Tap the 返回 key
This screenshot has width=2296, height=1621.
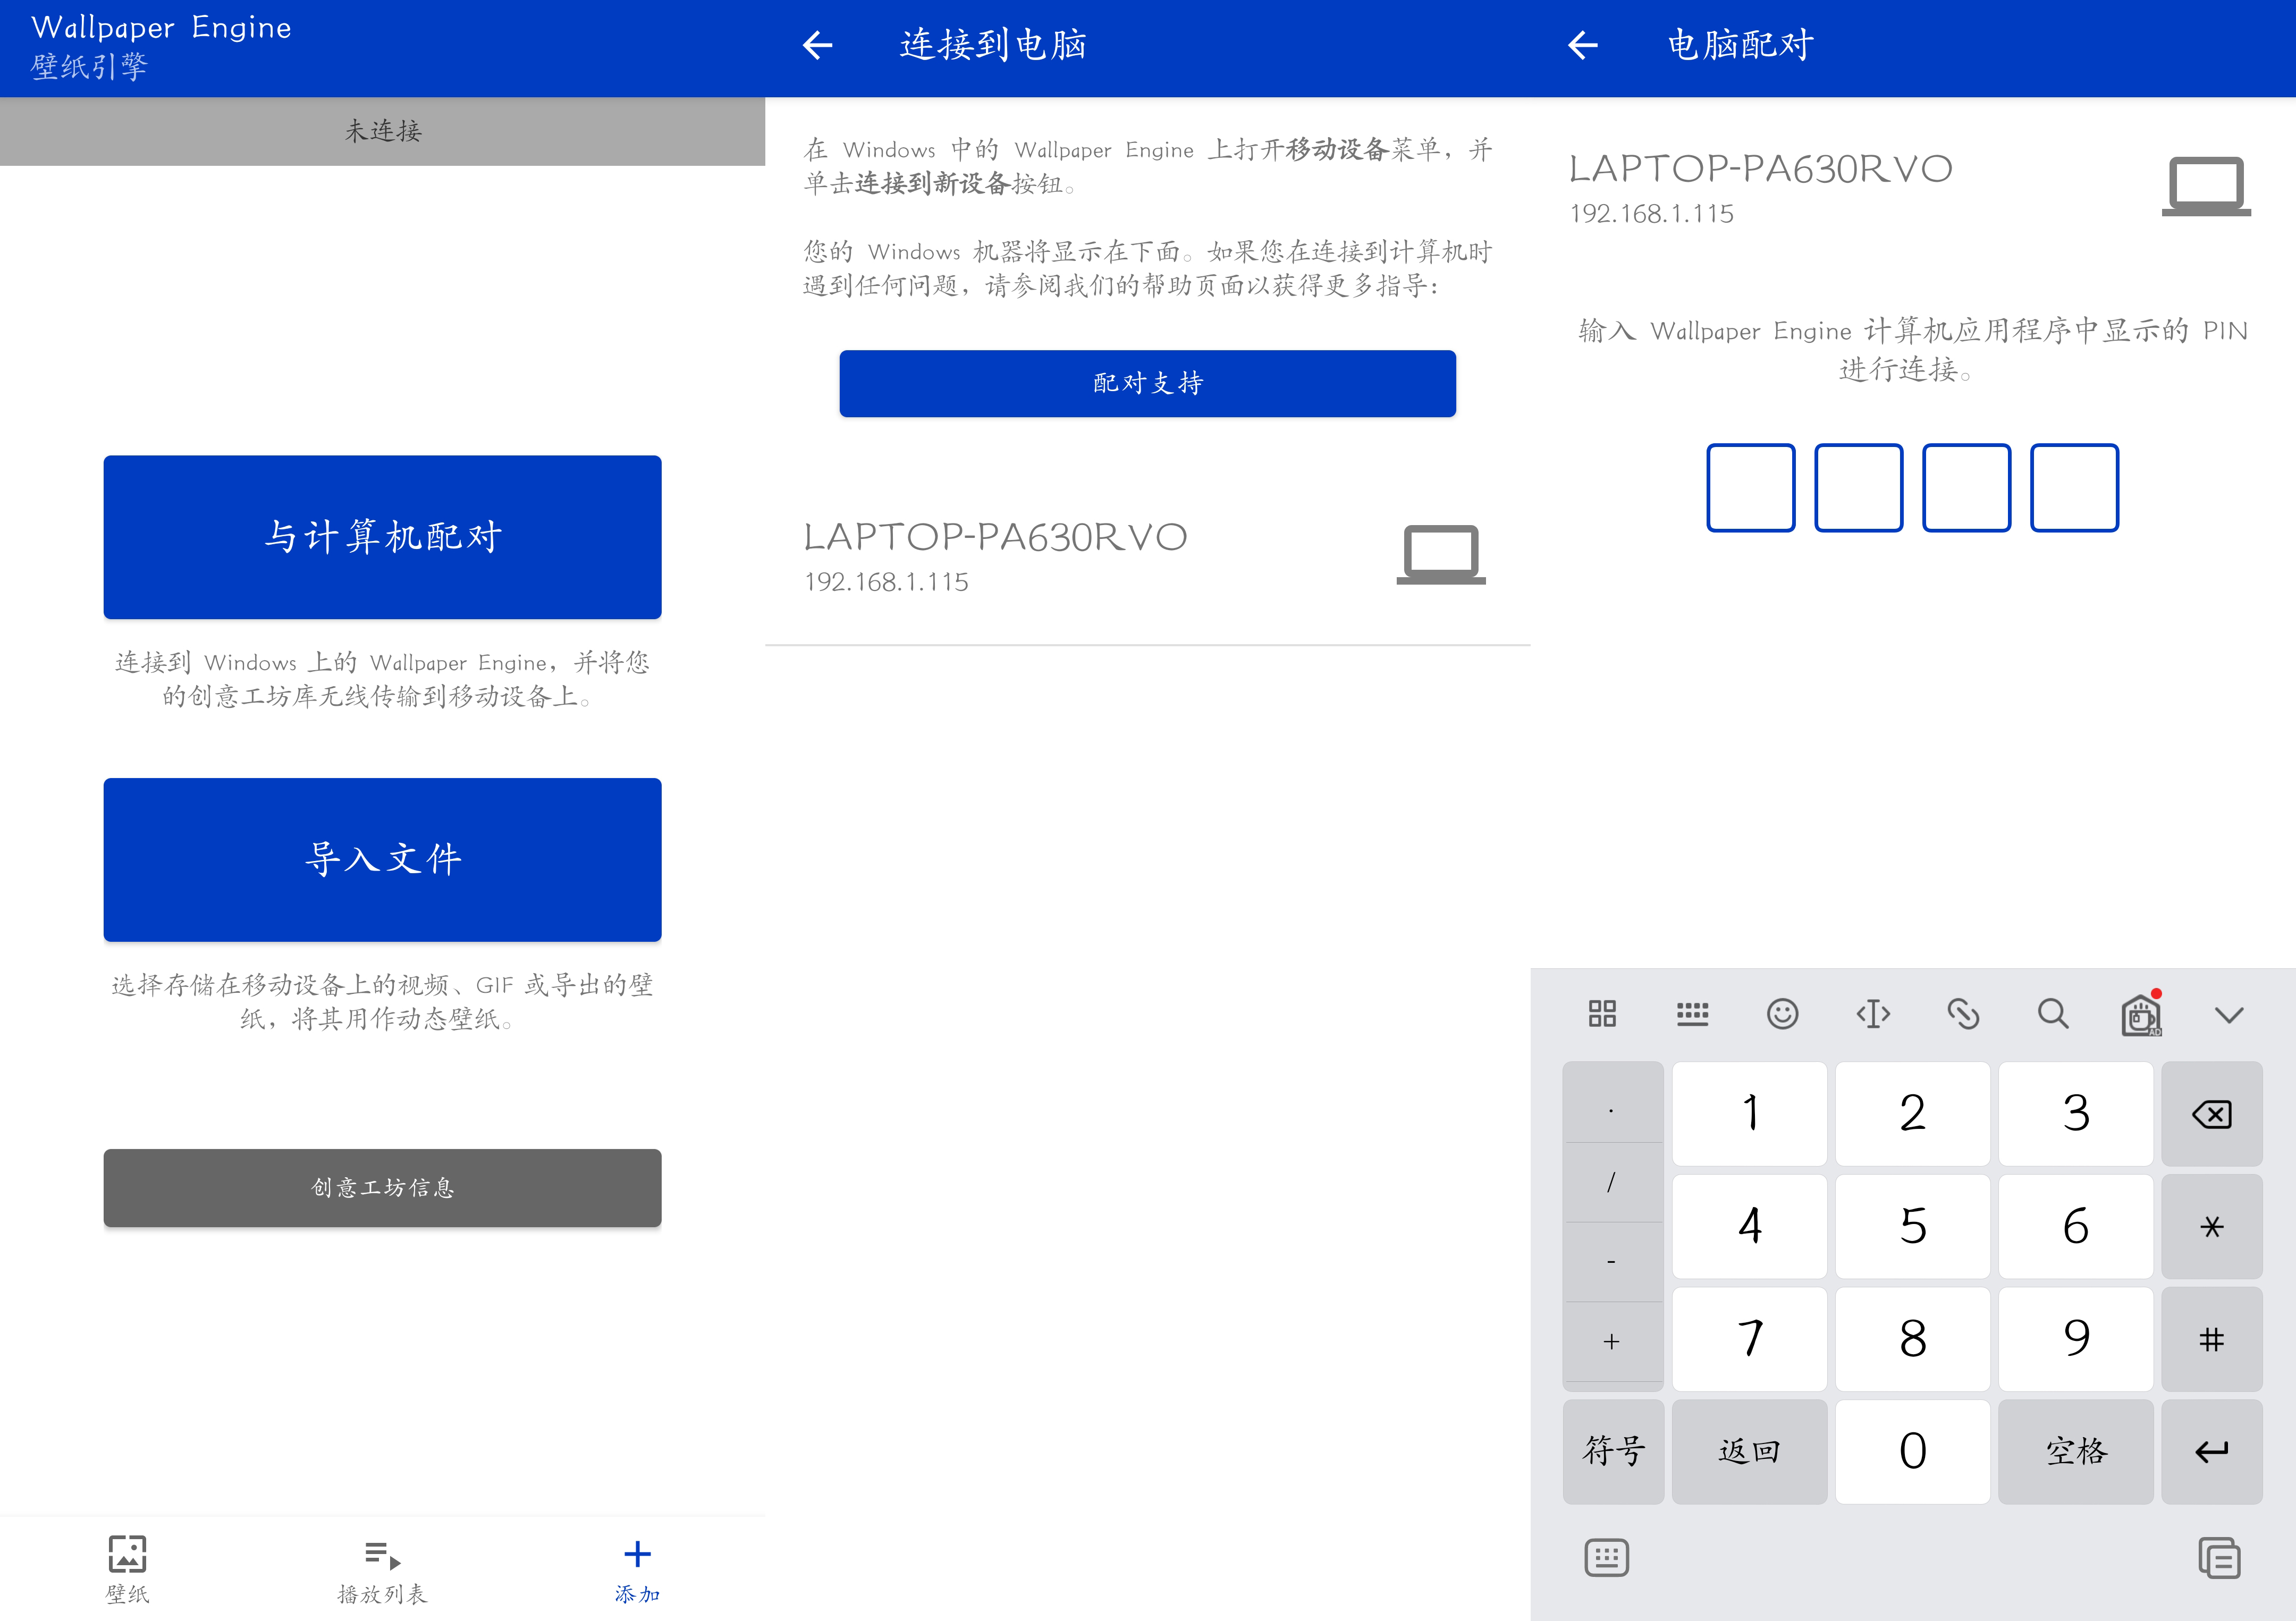1749,1451
